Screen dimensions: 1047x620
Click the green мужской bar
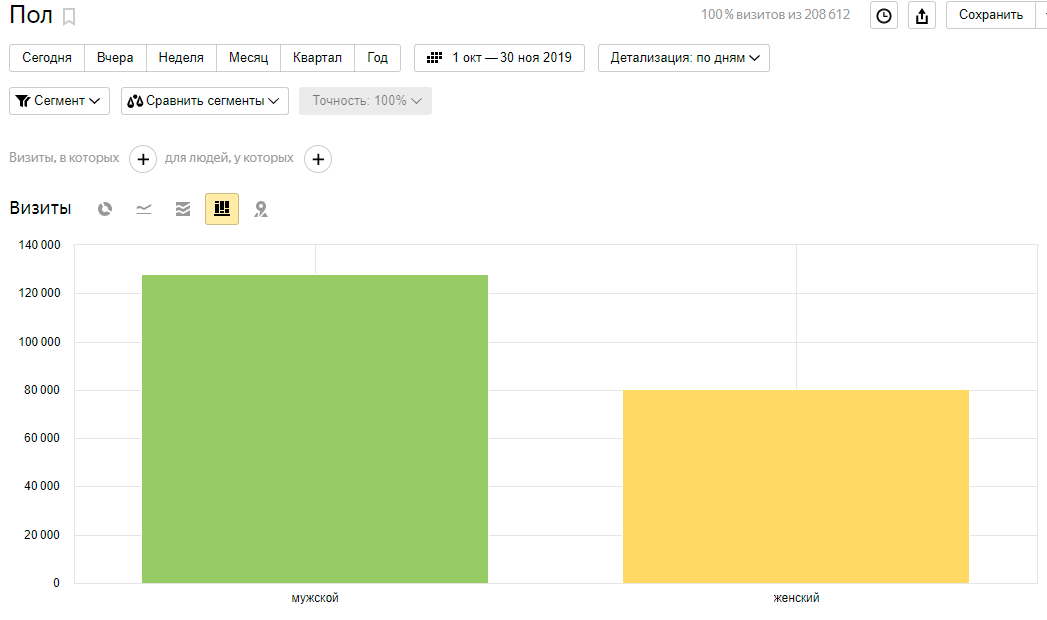tap(314, 428)
